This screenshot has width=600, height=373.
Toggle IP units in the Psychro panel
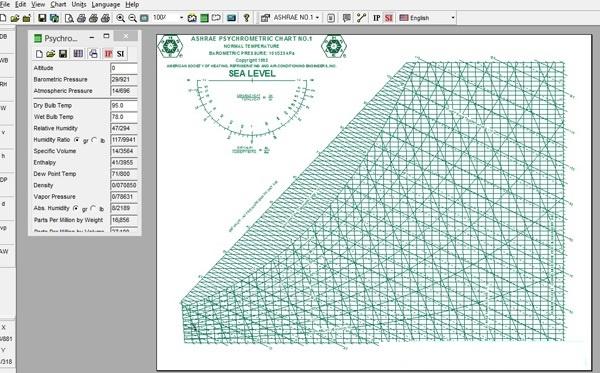point(109,54)
